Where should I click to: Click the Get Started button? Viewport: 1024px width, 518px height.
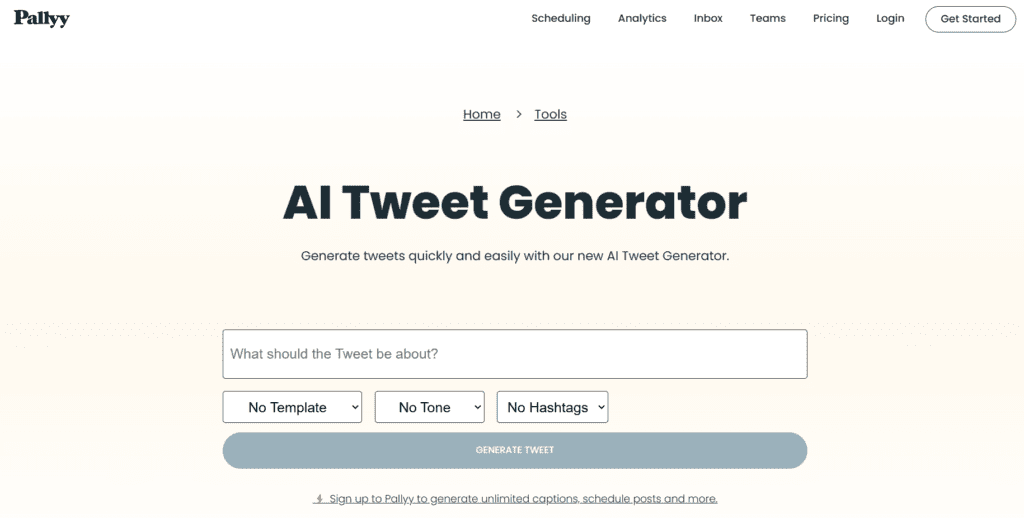pyautogui.click(x=970, y=19)
